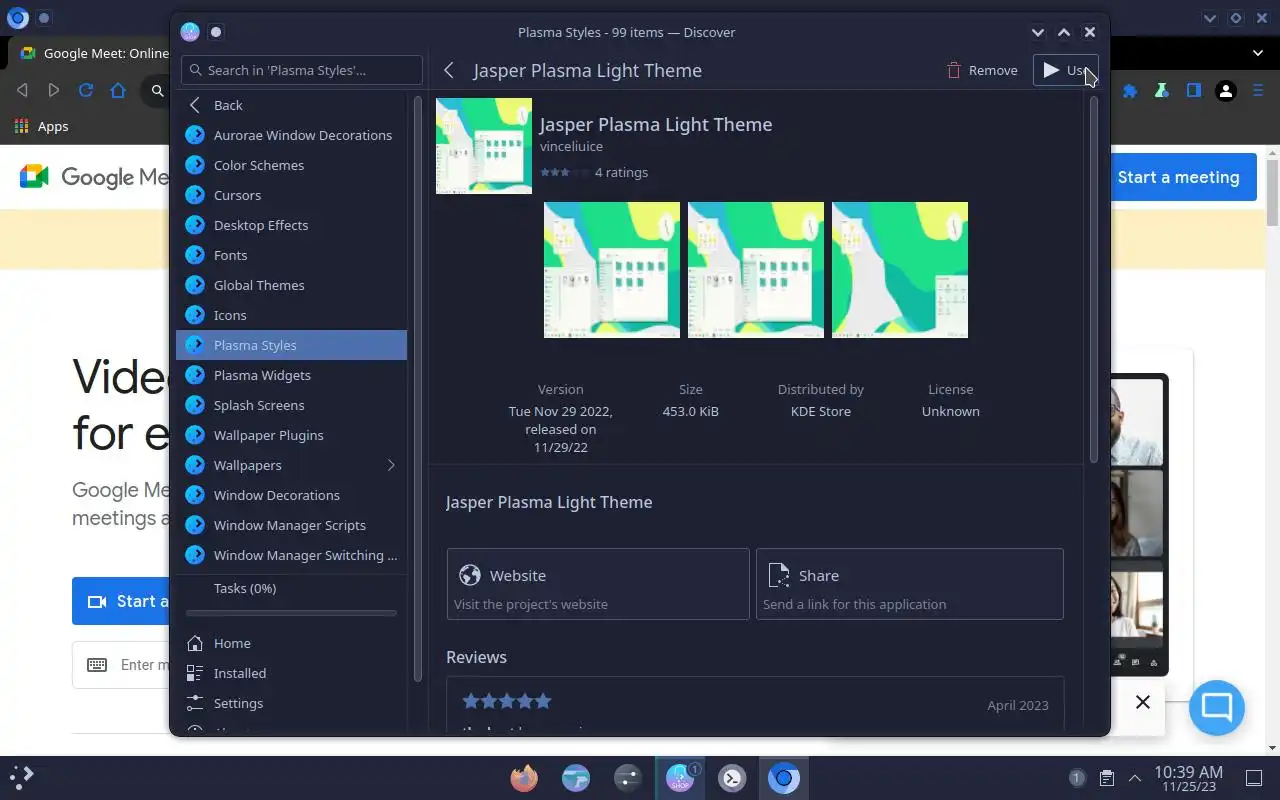Click the show desktop button in taskbar

tap(1254, 777)
